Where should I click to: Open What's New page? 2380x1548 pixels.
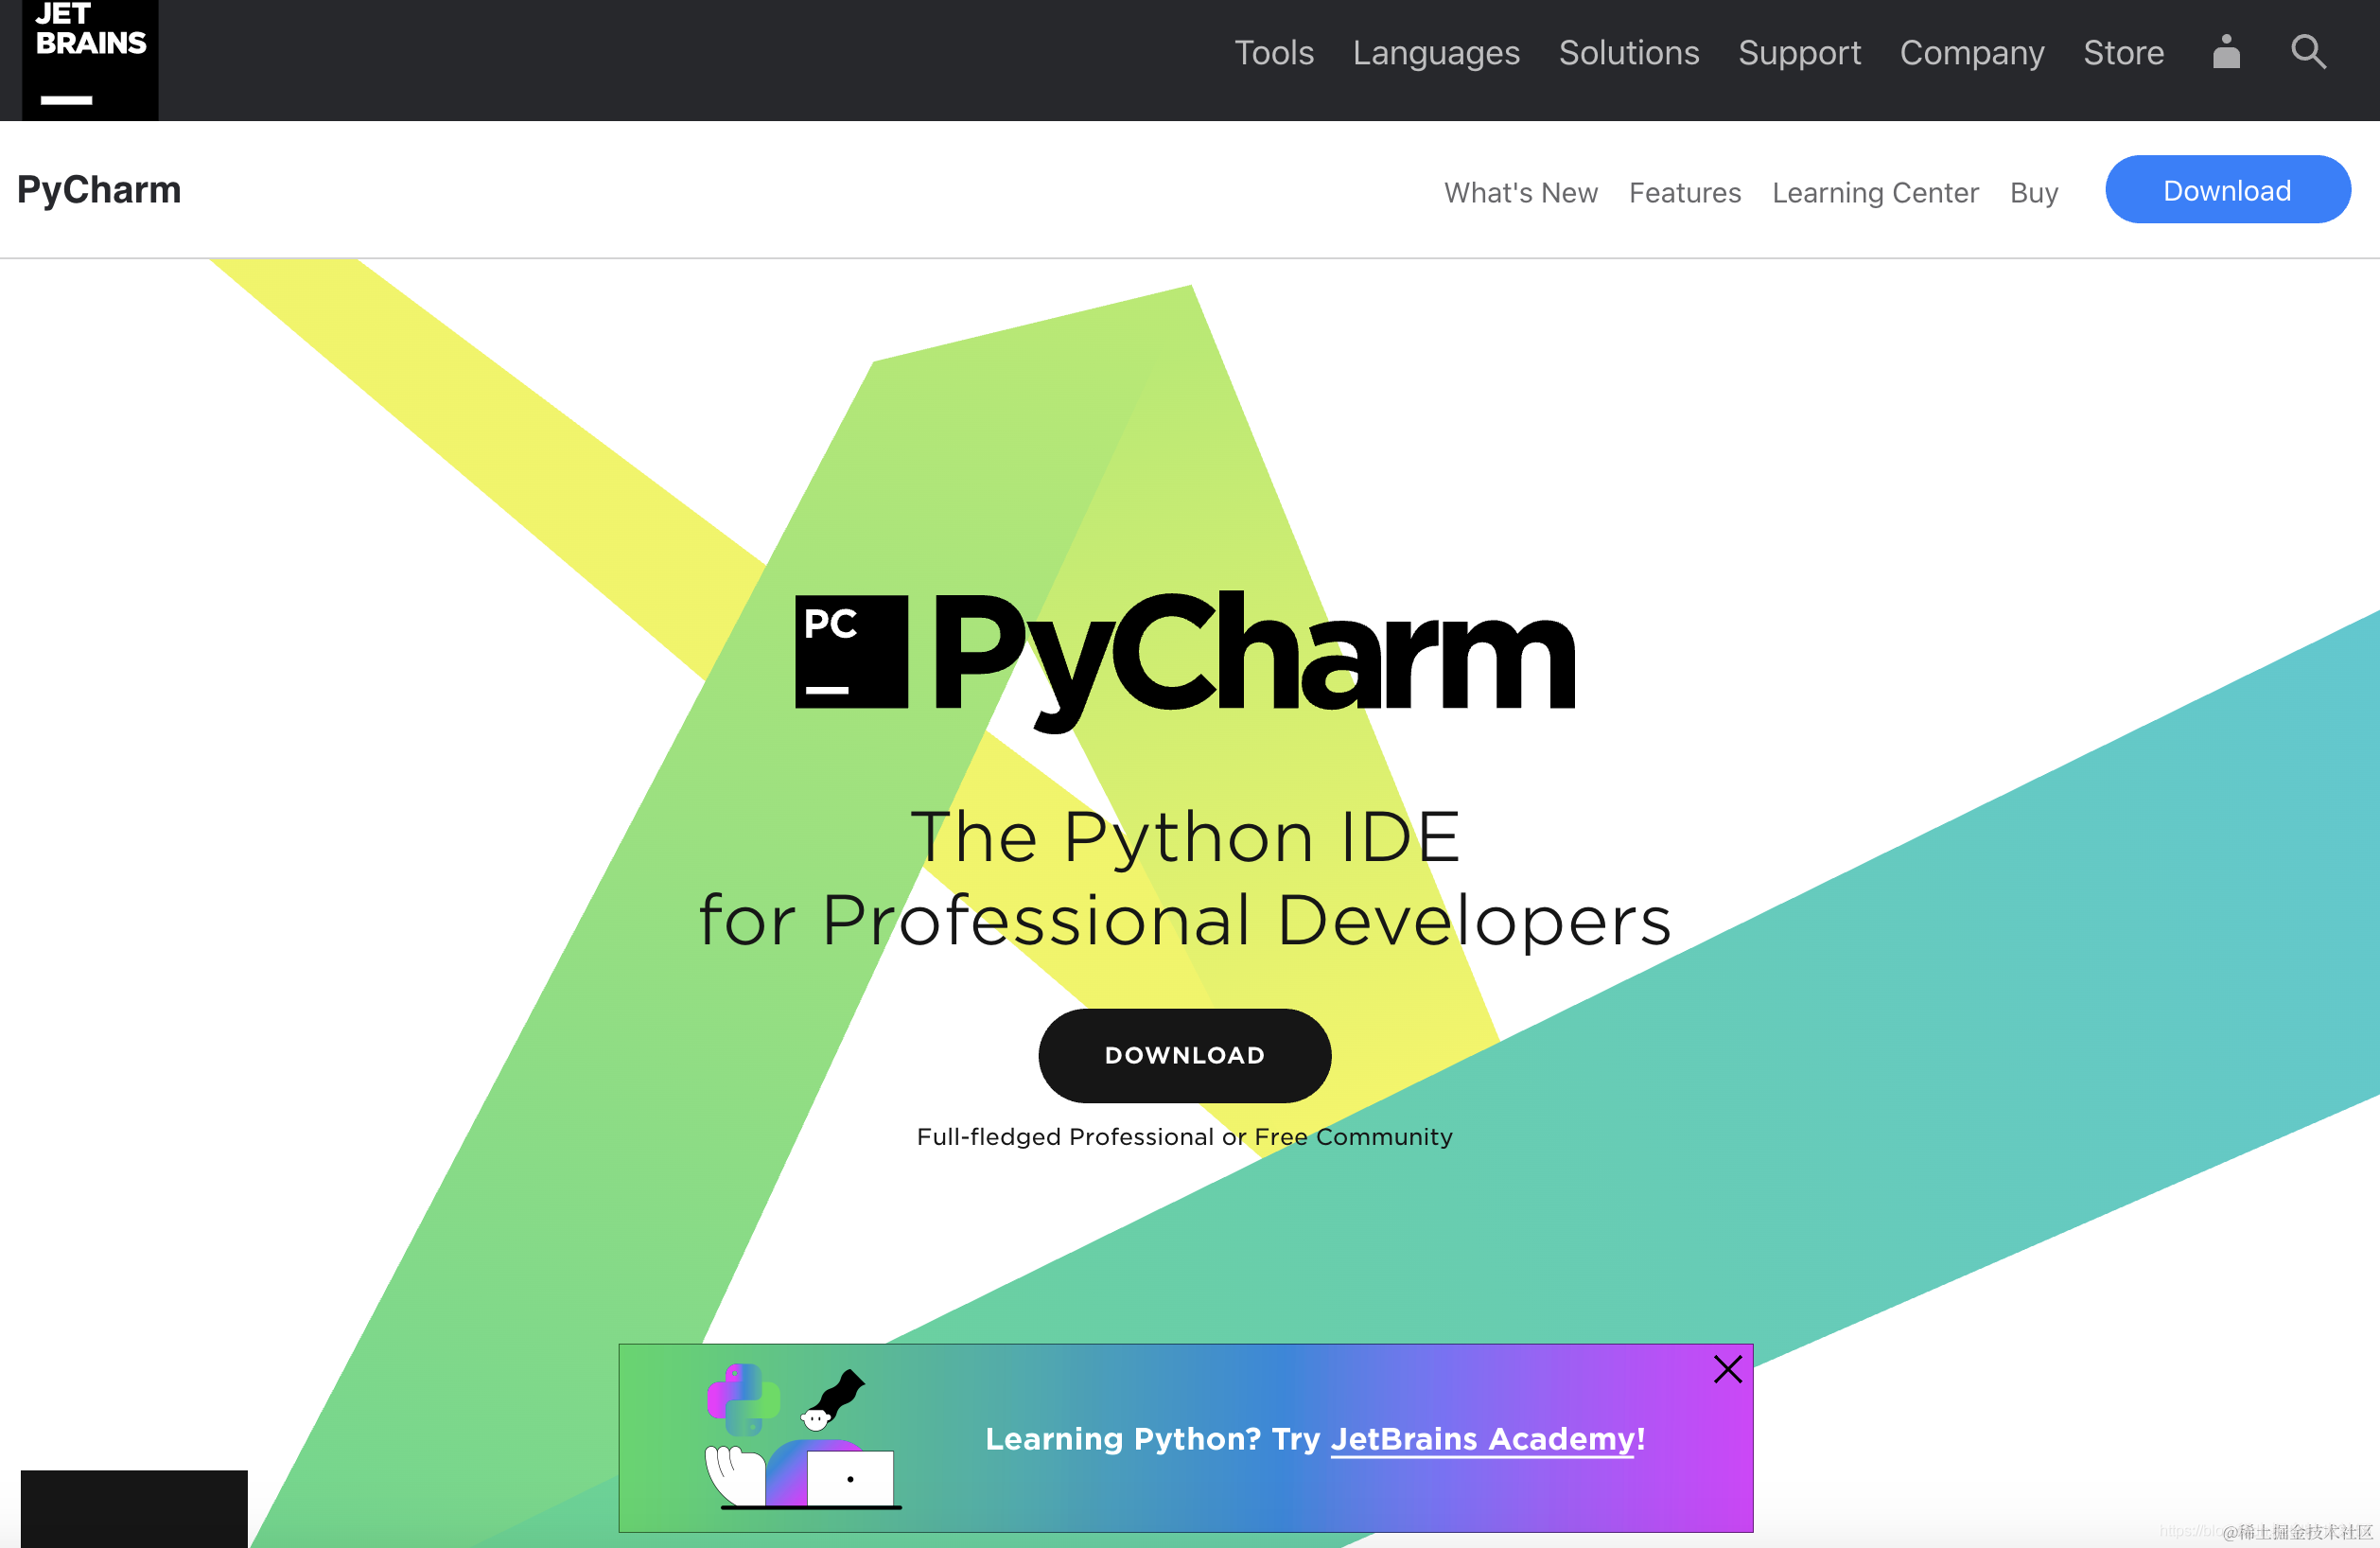(1520, 192)
